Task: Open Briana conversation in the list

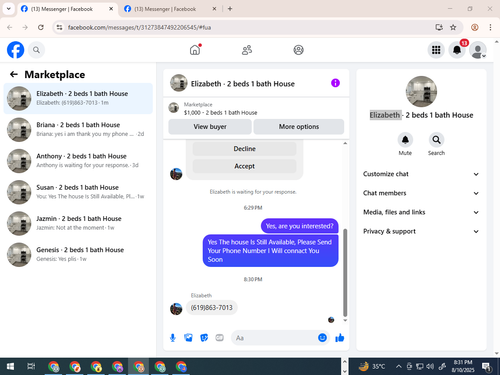Action: tap(78, 130)
